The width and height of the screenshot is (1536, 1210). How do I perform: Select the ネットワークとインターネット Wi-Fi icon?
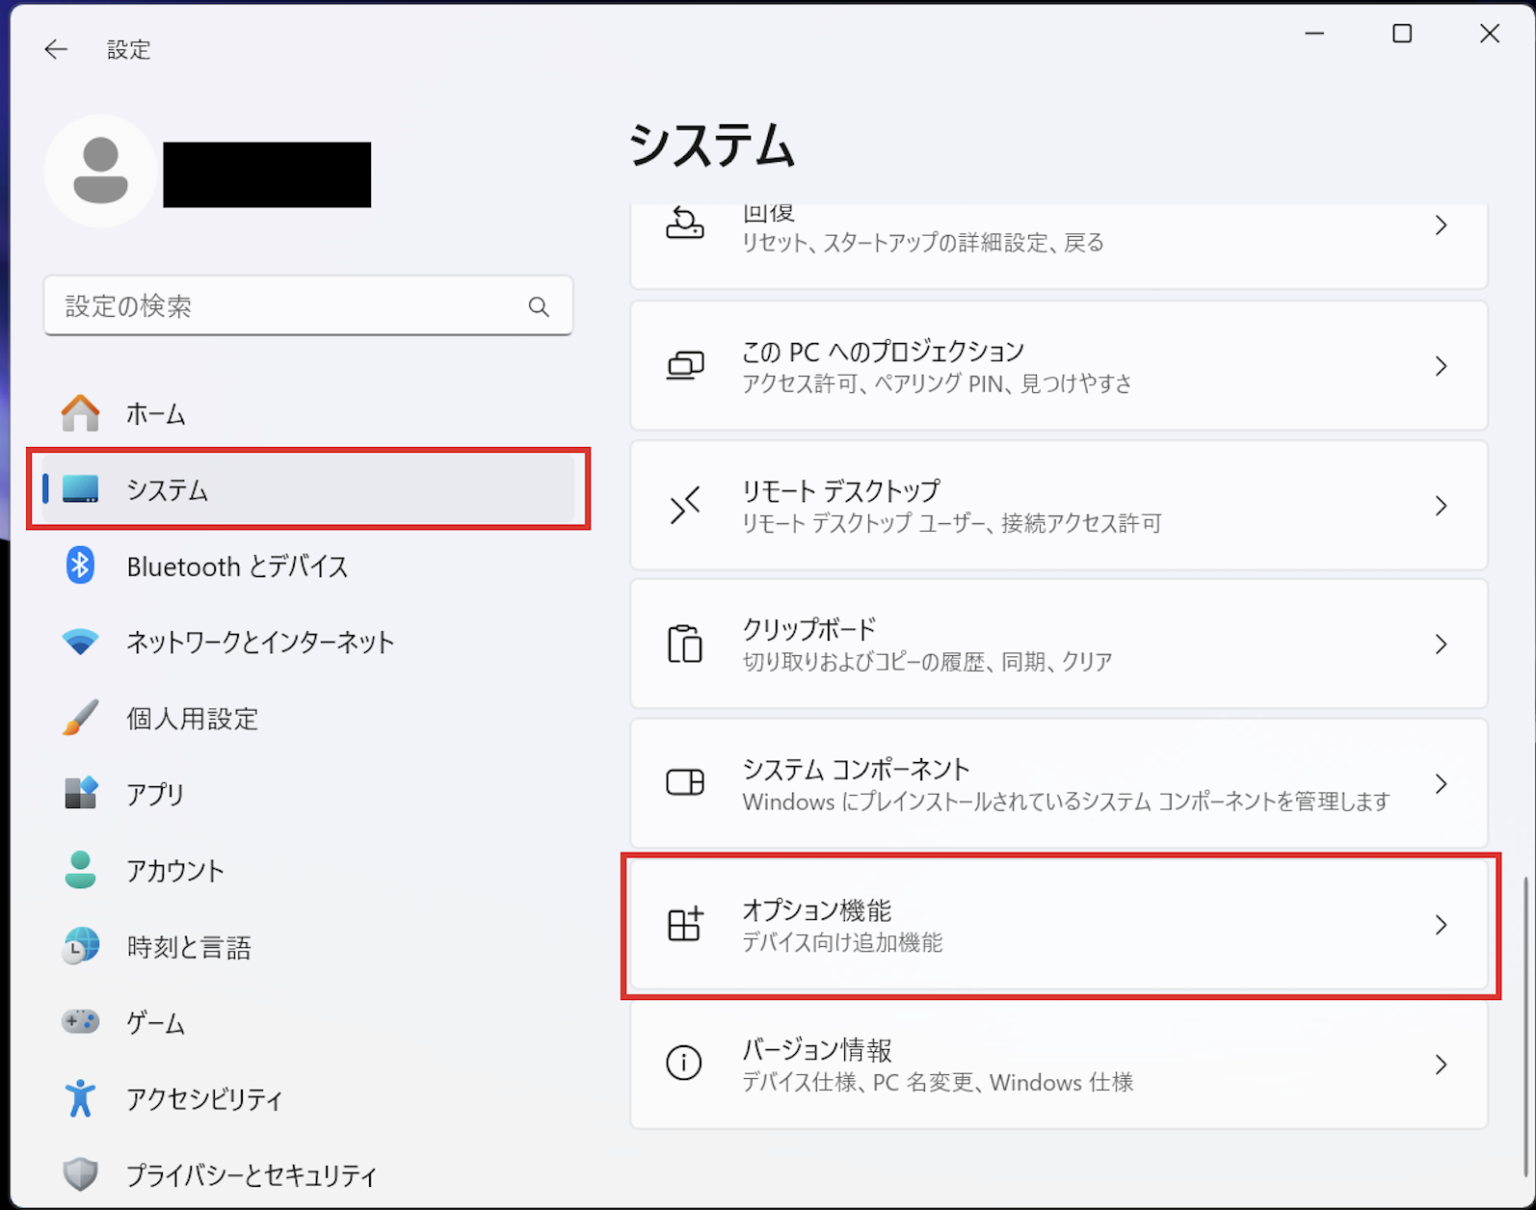click(80, 642)
